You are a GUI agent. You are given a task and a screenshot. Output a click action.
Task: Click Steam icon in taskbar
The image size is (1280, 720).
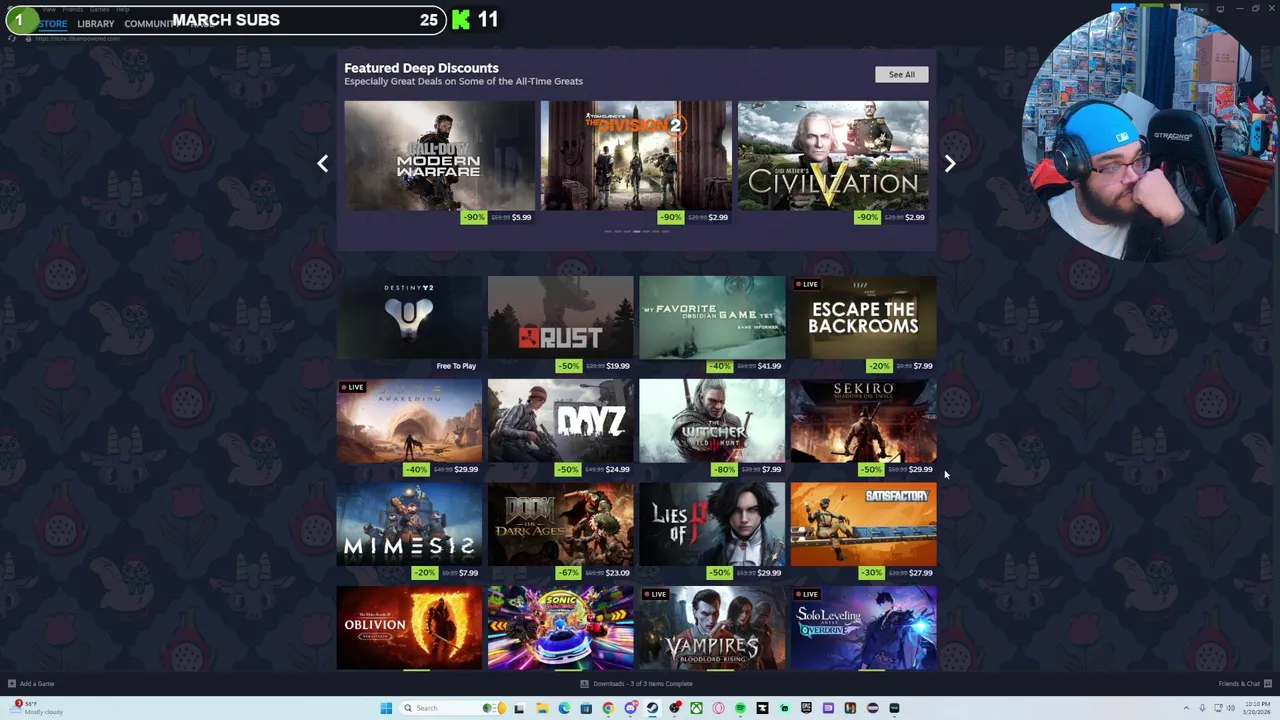coord(652,708)
